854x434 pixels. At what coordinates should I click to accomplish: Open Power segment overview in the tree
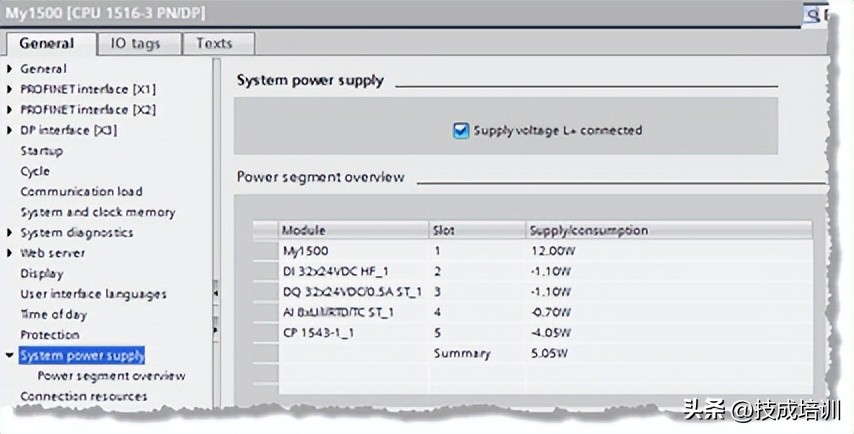[x=111, y=376]
